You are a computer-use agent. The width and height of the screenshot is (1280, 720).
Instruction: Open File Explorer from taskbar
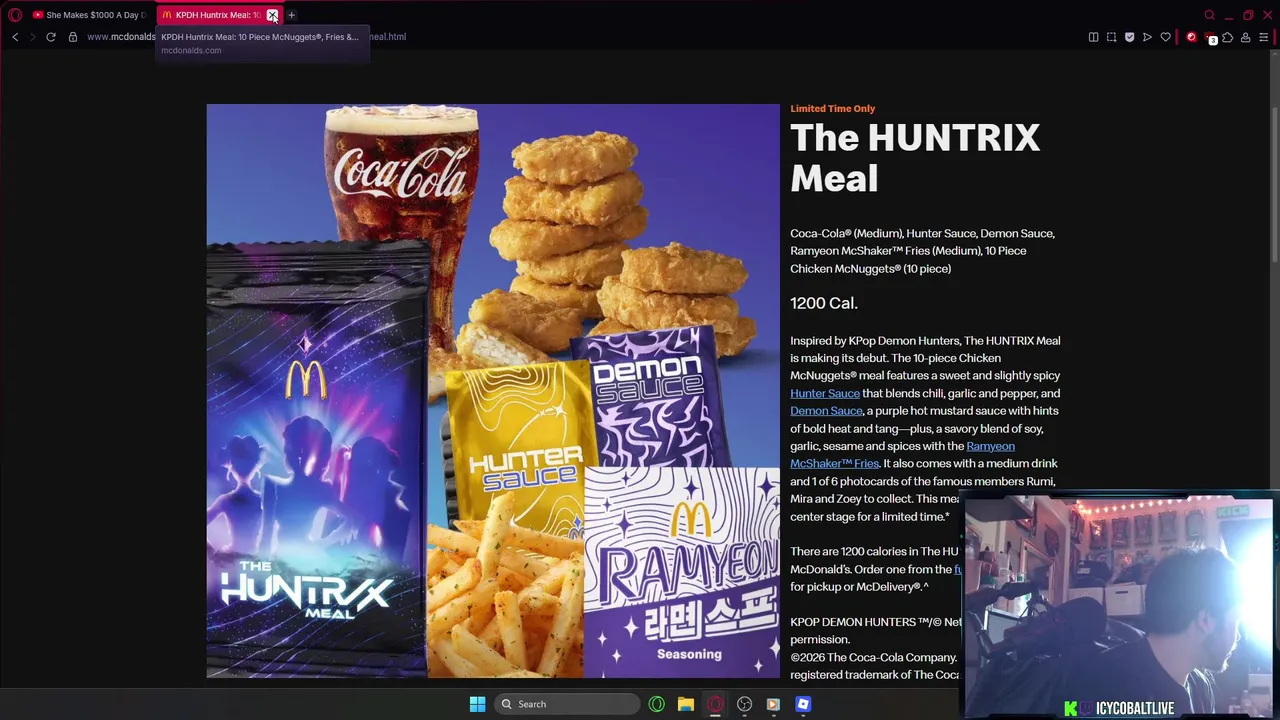tap(685, 704)
